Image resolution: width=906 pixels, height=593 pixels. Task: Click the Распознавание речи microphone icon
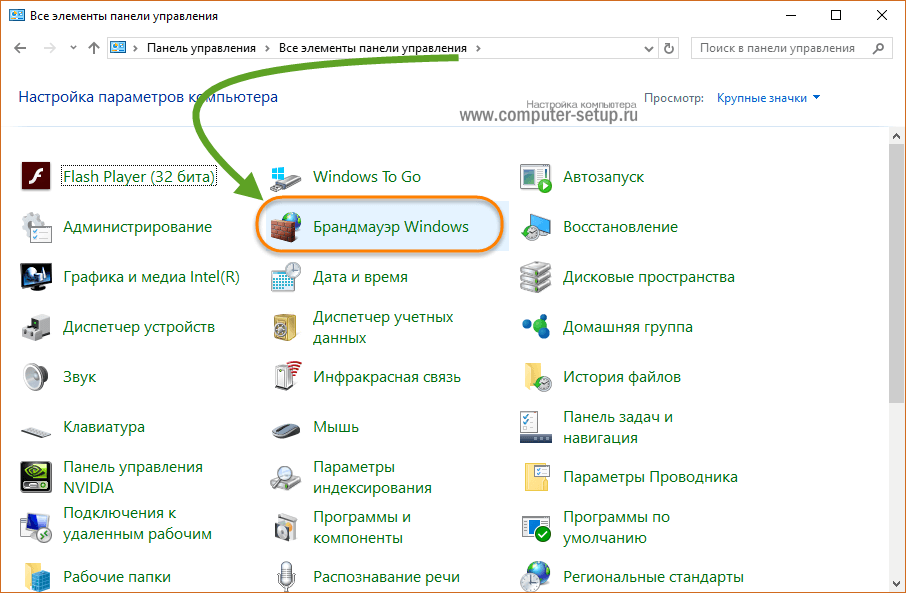tap(286, 577)
